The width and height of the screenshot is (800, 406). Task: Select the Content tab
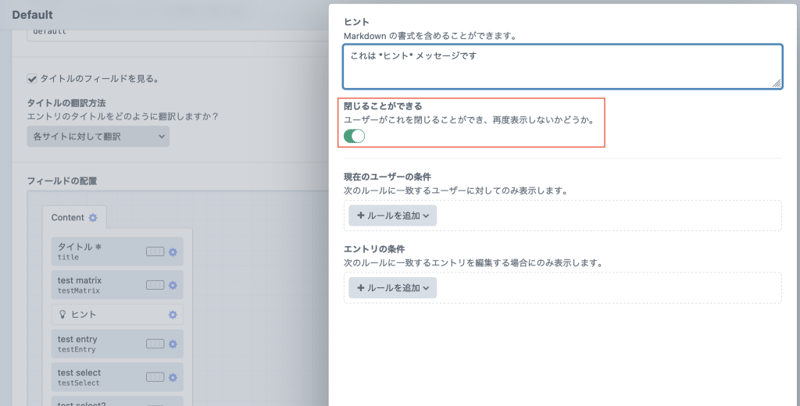68,217
